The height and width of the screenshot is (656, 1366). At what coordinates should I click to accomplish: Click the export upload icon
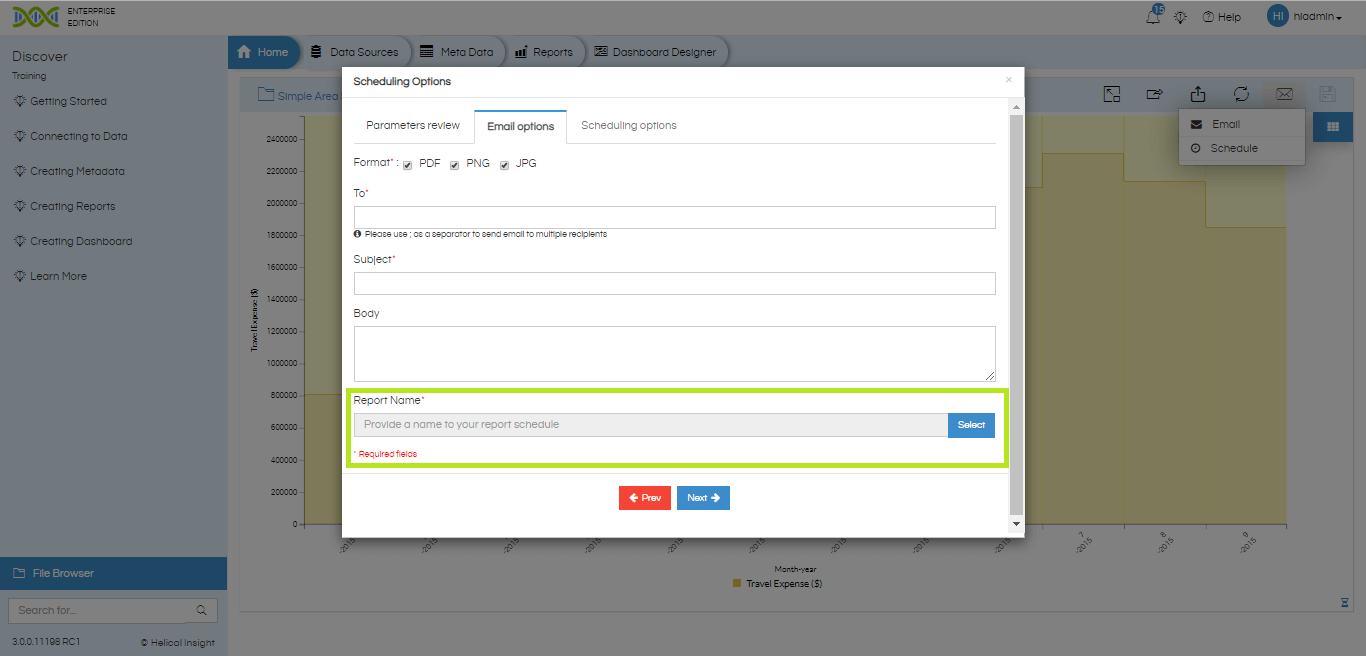(1198, 94)
